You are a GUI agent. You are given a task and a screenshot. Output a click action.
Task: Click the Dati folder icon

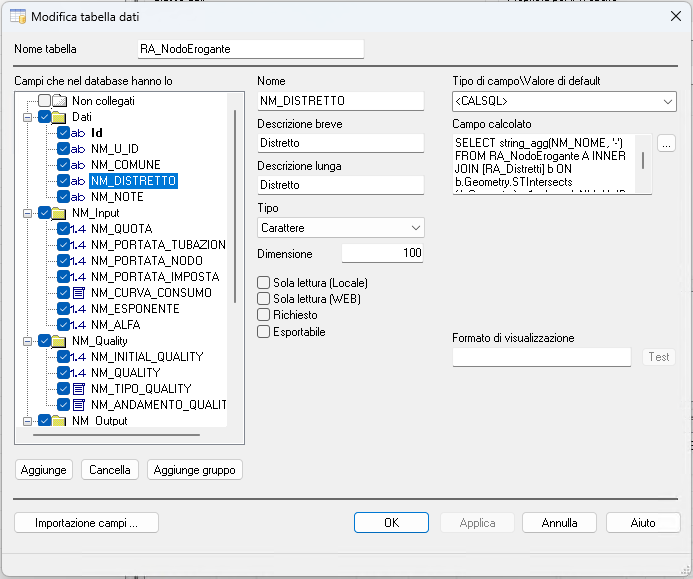[60, 117]
